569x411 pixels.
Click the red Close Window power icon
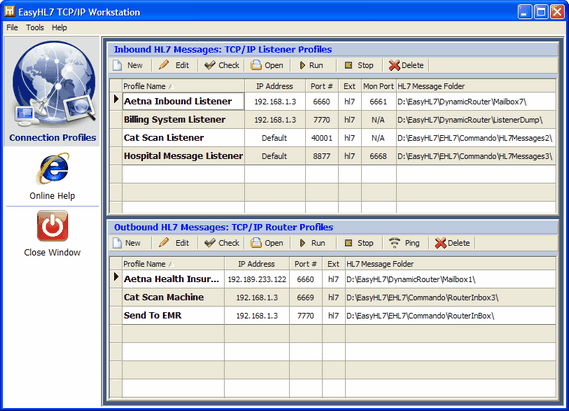pos(53,226)
